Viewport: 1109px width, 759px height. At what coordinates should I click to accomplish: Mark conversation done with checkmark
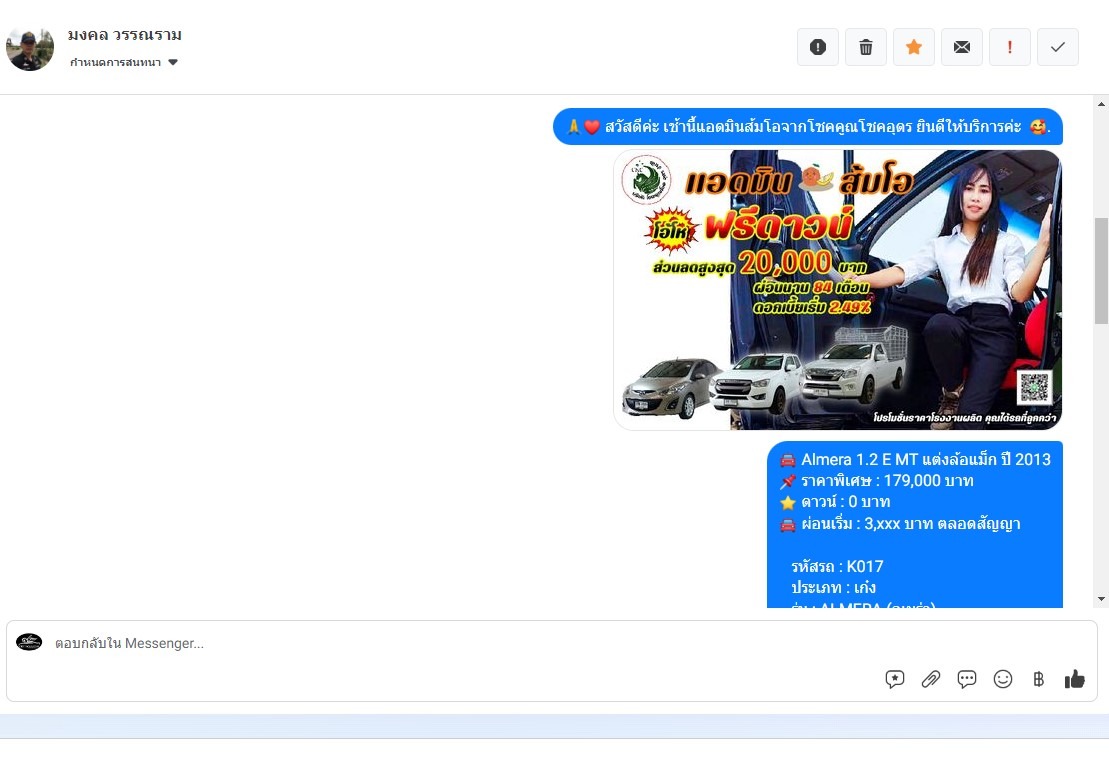click(1058, 47)
